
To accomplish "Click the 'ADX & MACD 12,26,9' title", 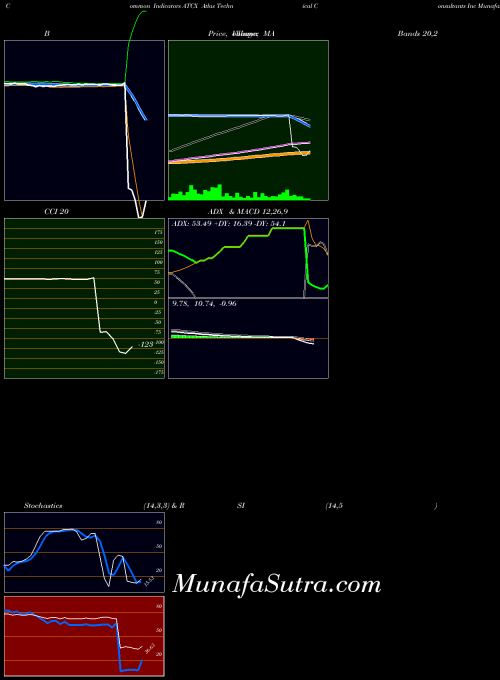I will [x=248, y=212].
